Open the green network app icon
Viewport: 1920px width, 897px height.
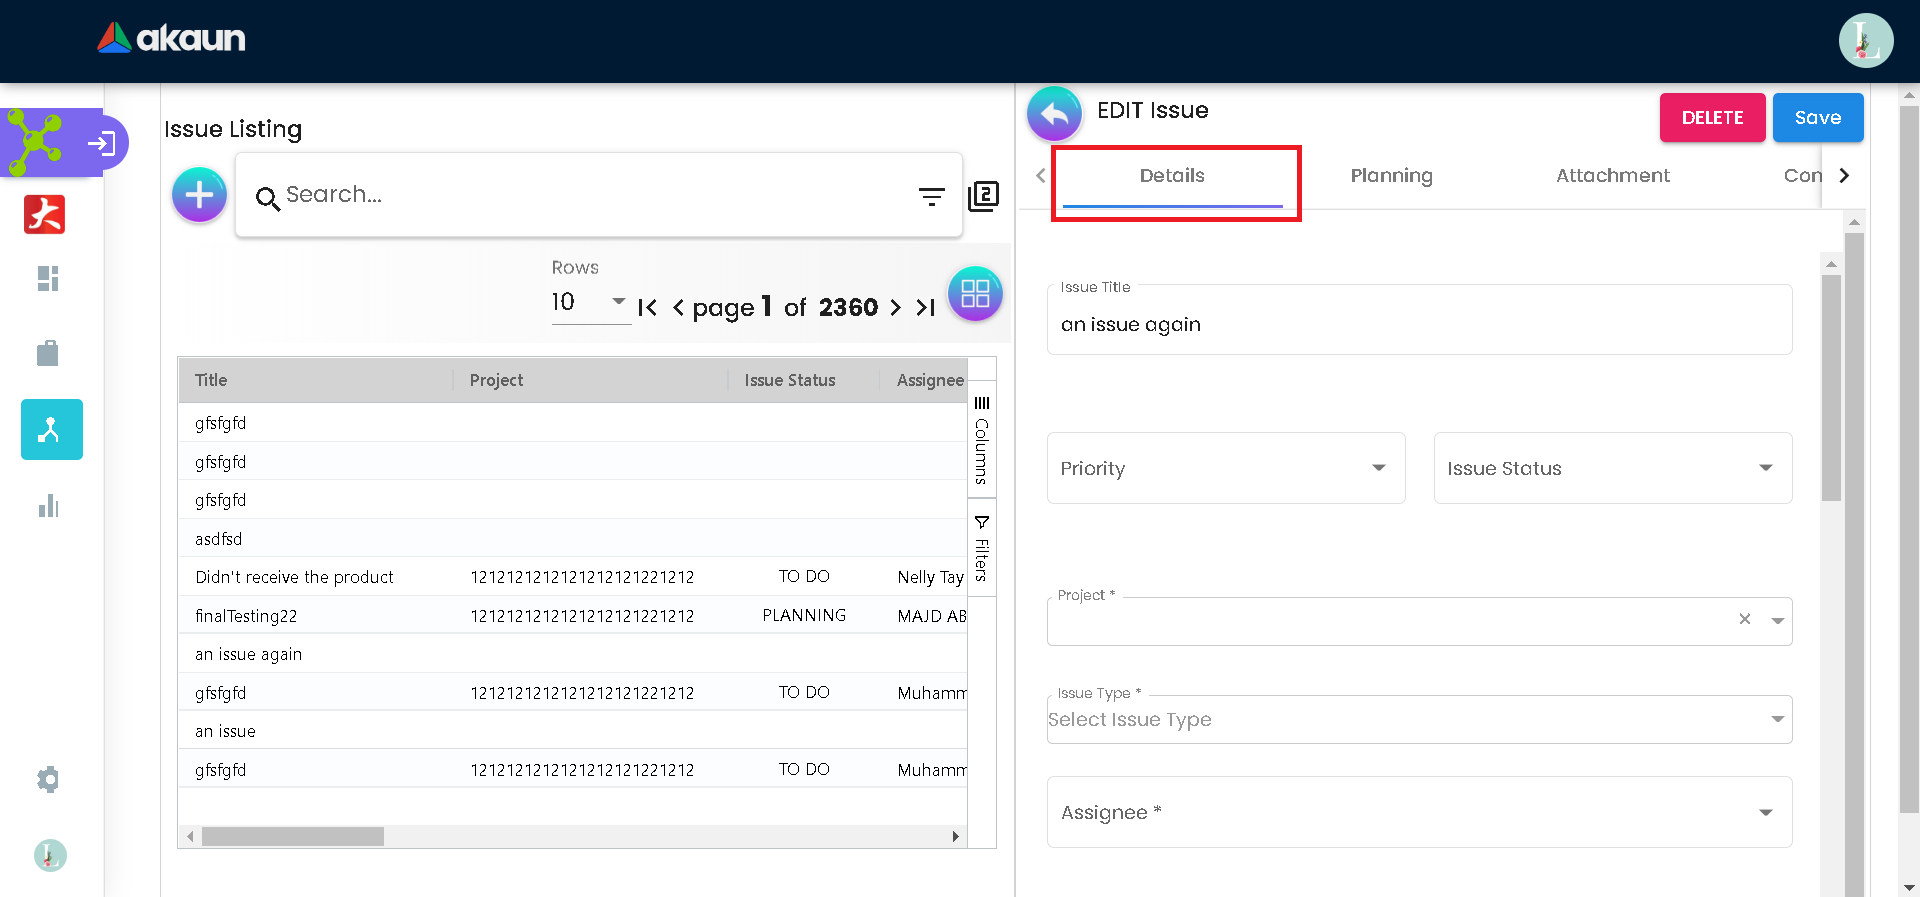click(x=35, y=142)
